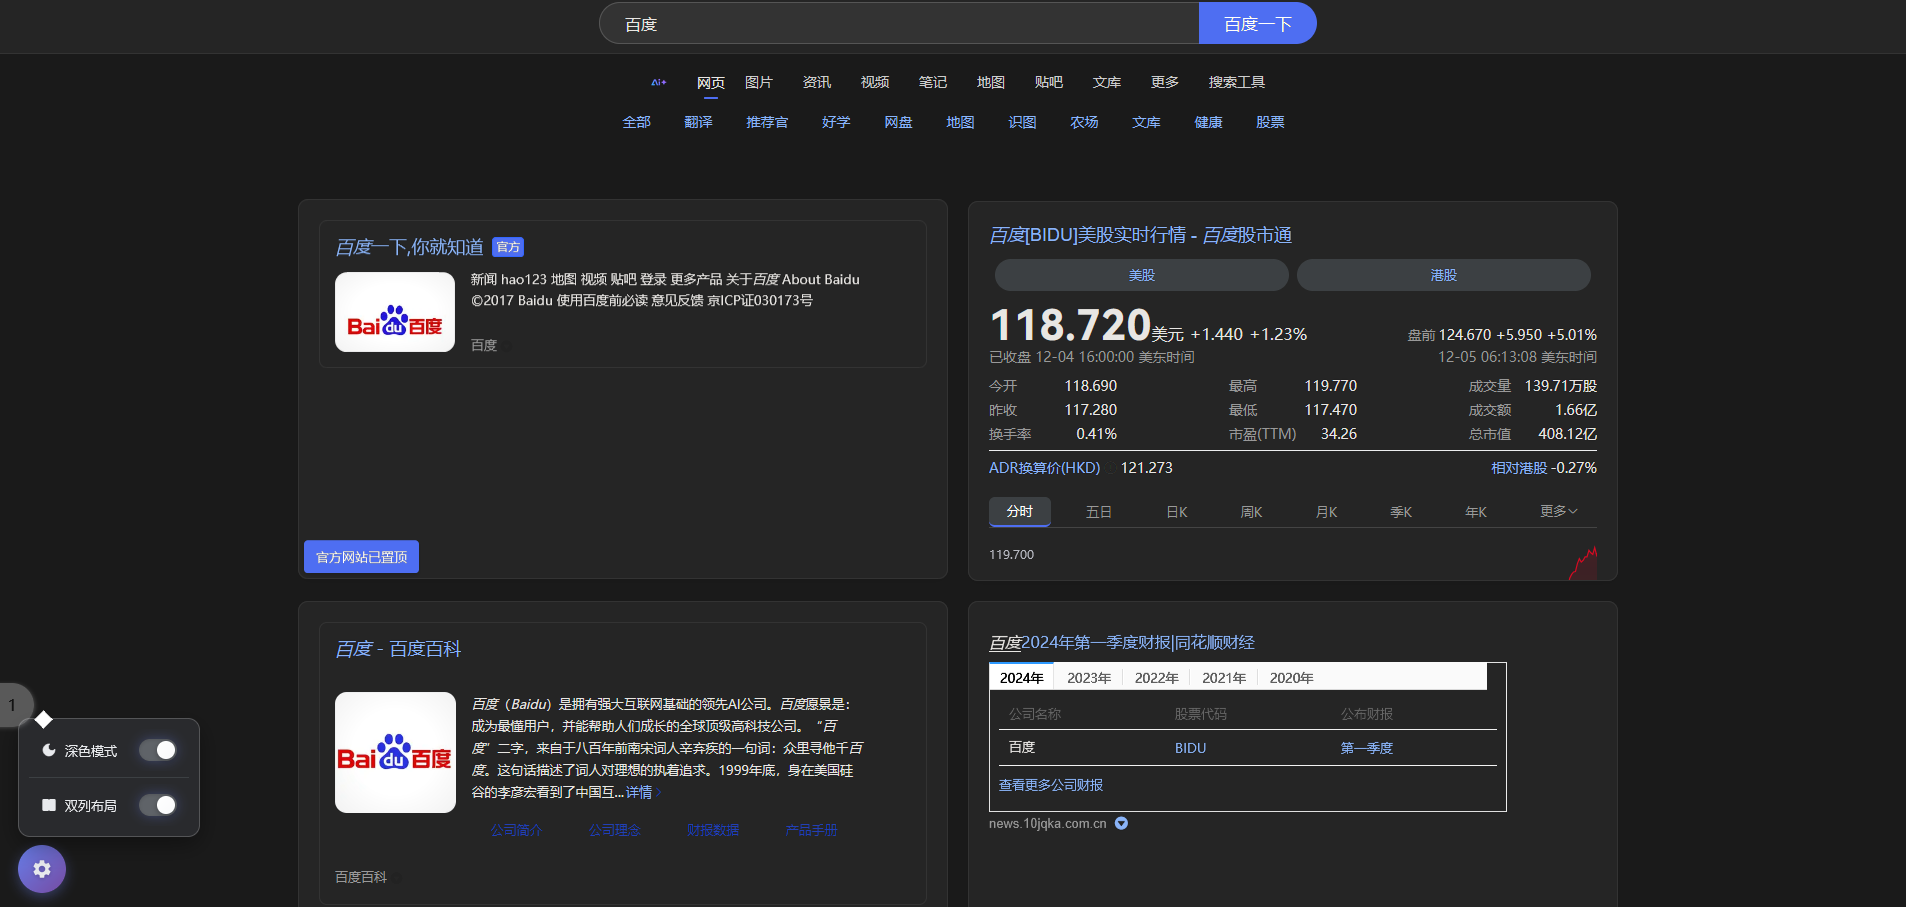Open the 翻译 quick link

coord(699,122)
